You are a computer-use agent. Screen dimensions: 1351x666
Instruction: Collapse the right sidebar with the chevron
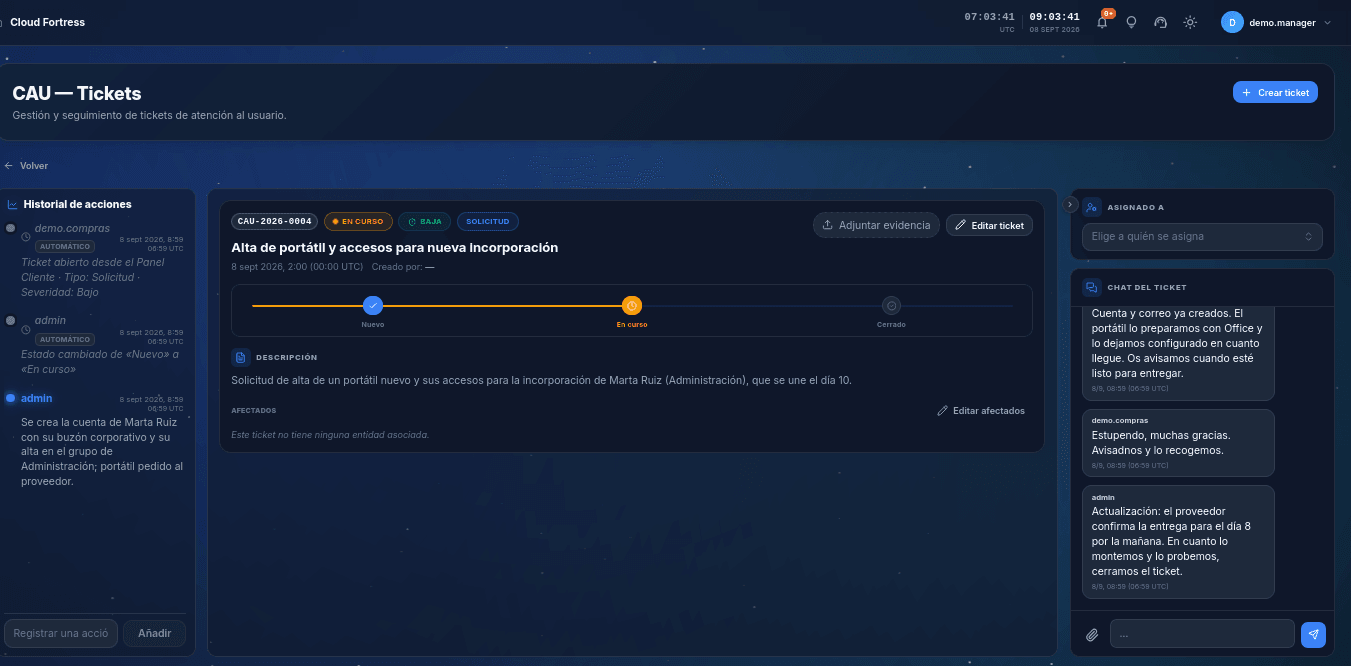tap(1070, 204)
